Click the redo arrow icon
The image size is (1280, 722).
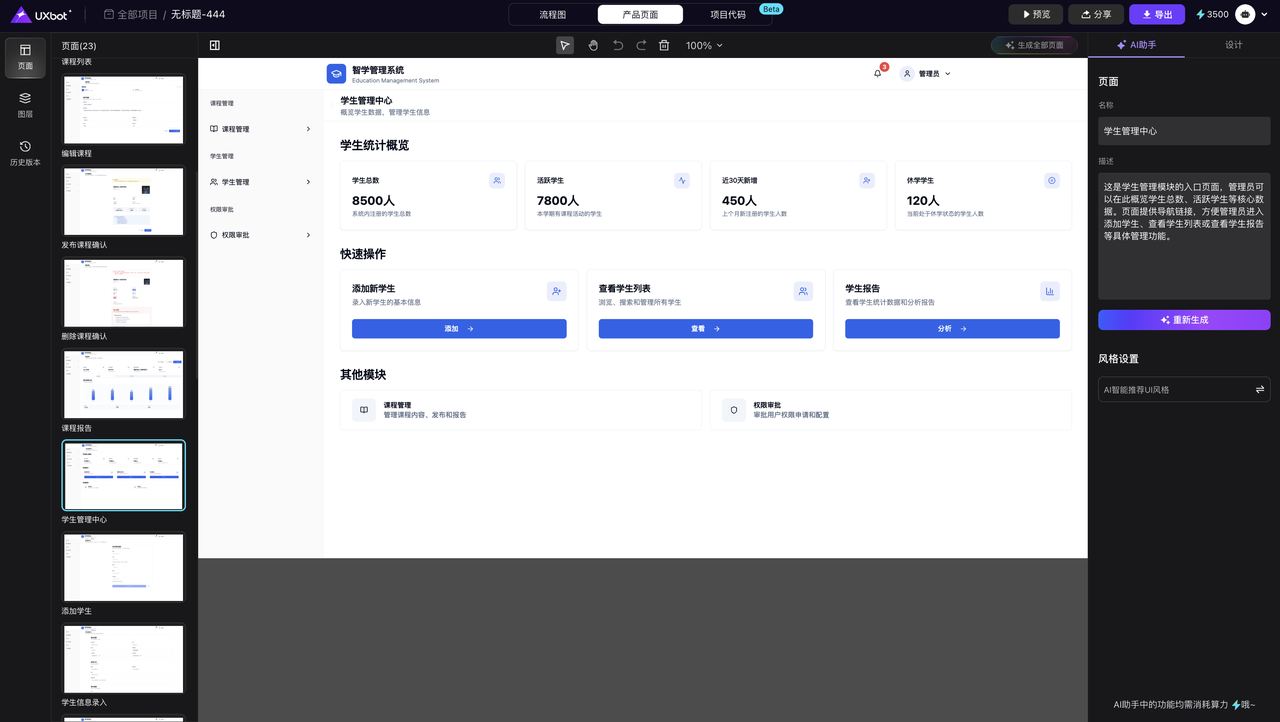point(641,45)
